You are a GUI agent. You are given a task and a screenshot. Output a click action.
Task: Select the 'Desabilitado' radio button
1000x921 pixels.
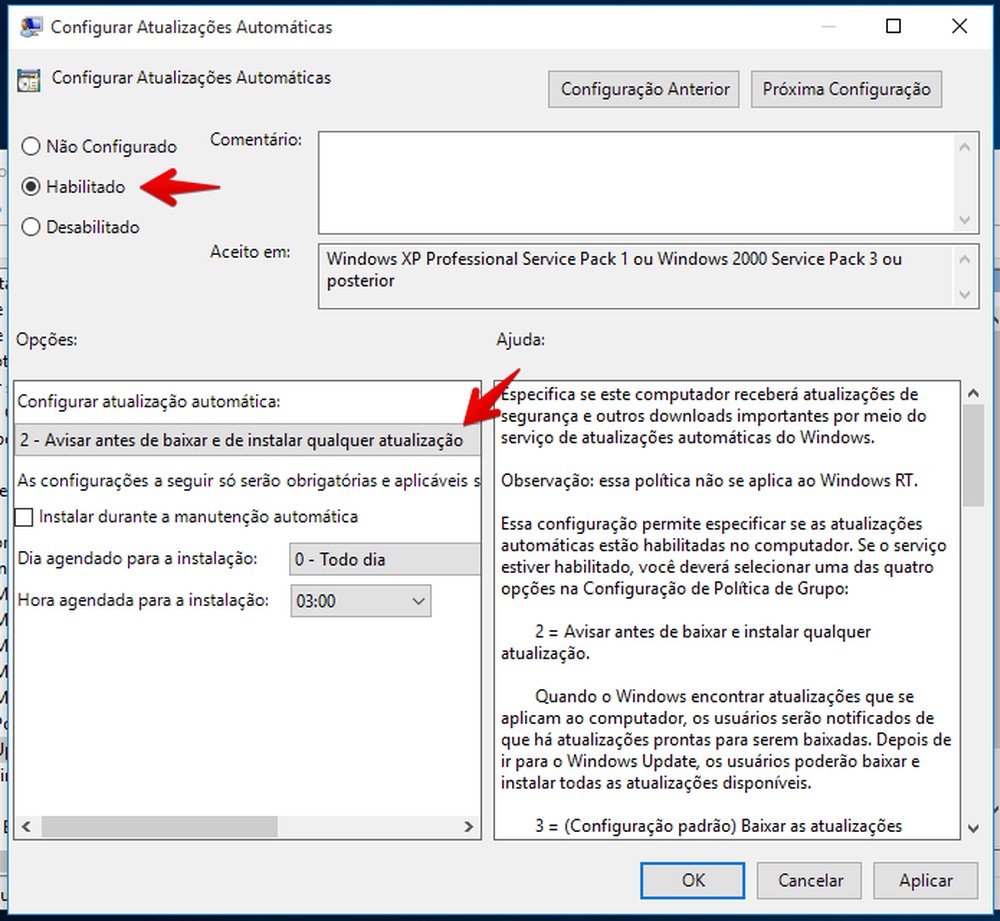(x=31, y=227)
